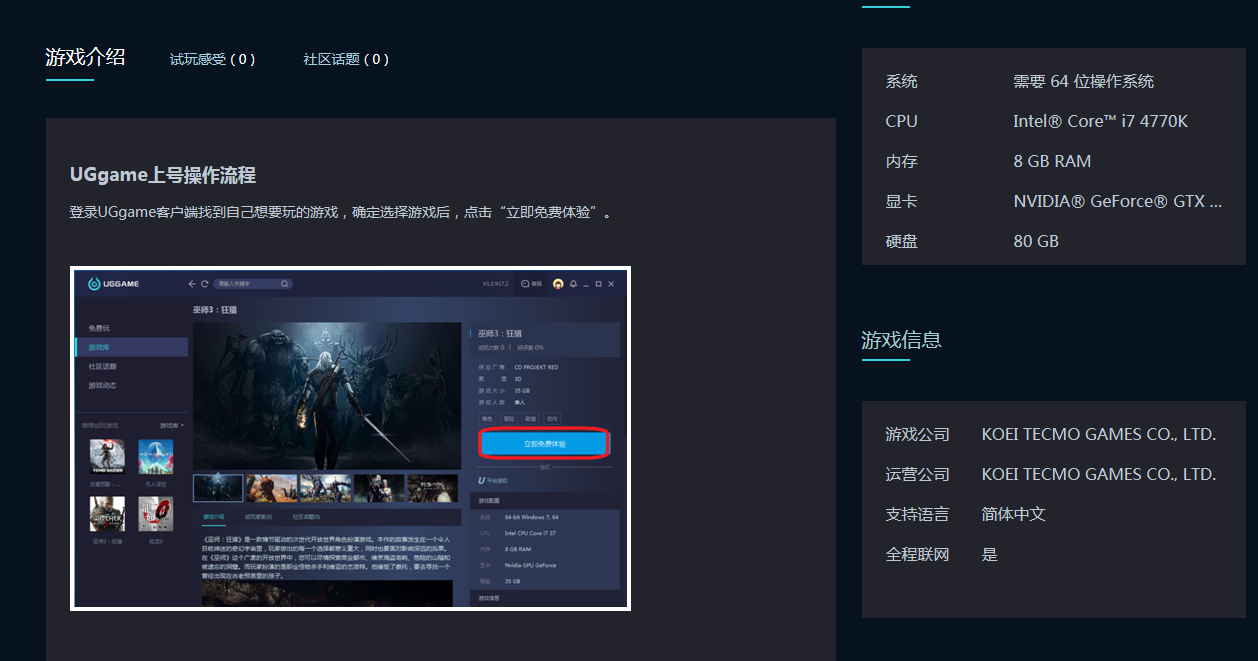This screenshot has width=1258, height=661.
Task: Click Intel® Core™ i7 4770K text
Action: (x=1101, y=121)
